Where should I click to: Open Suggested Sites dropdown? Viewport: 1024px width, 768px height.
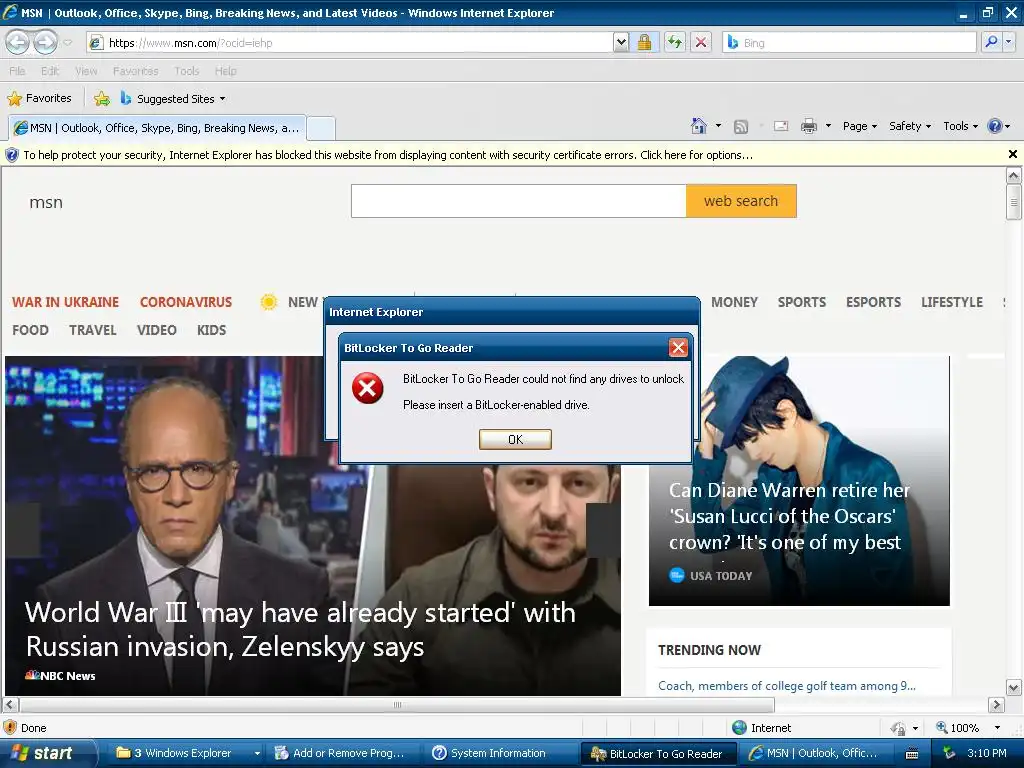(x=173, y=99)
